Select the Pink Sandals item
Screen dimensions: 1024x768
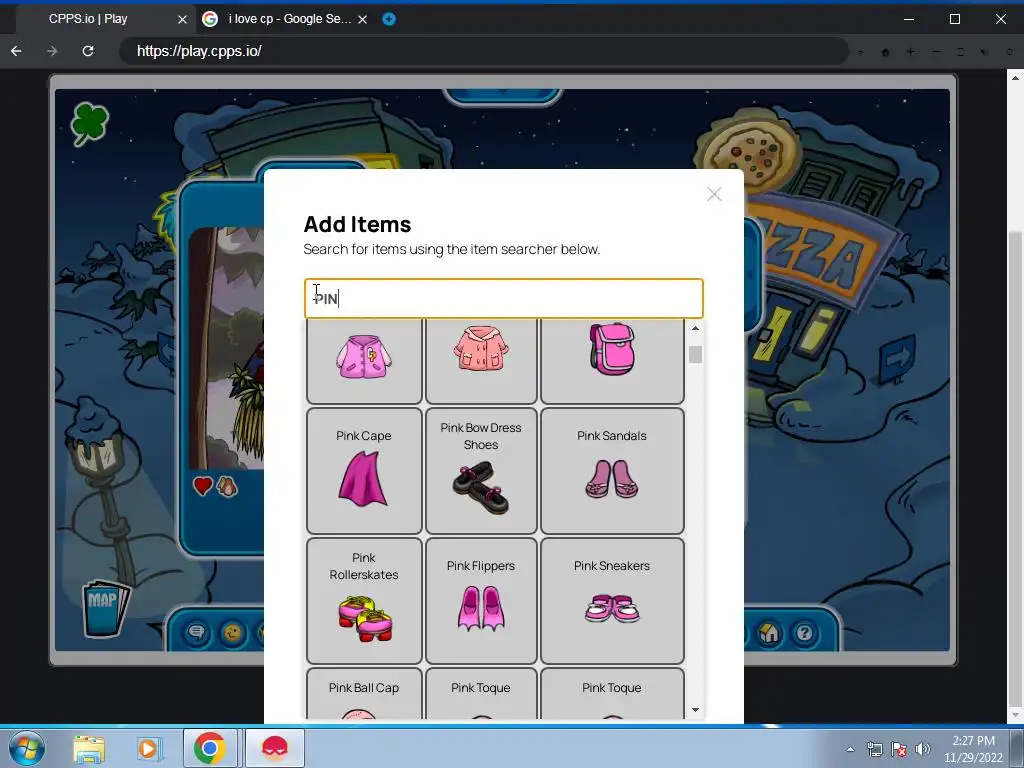click(612, 471)
